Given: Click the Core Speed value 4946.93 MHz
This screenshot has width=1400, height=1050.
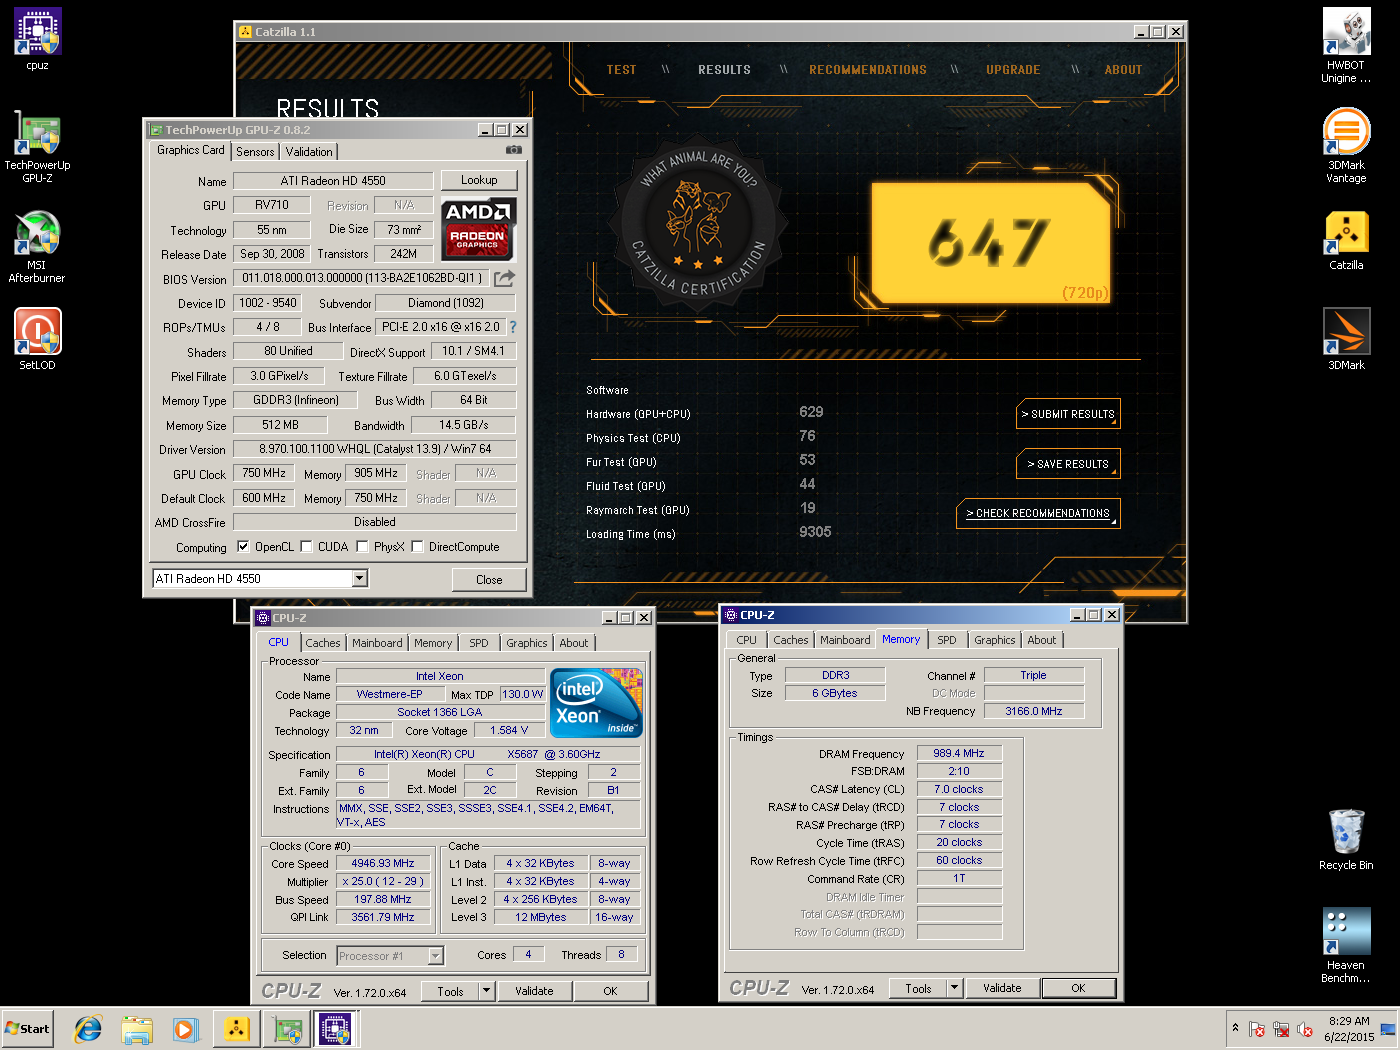Looking at the screenshot, I should coord(383,864).
